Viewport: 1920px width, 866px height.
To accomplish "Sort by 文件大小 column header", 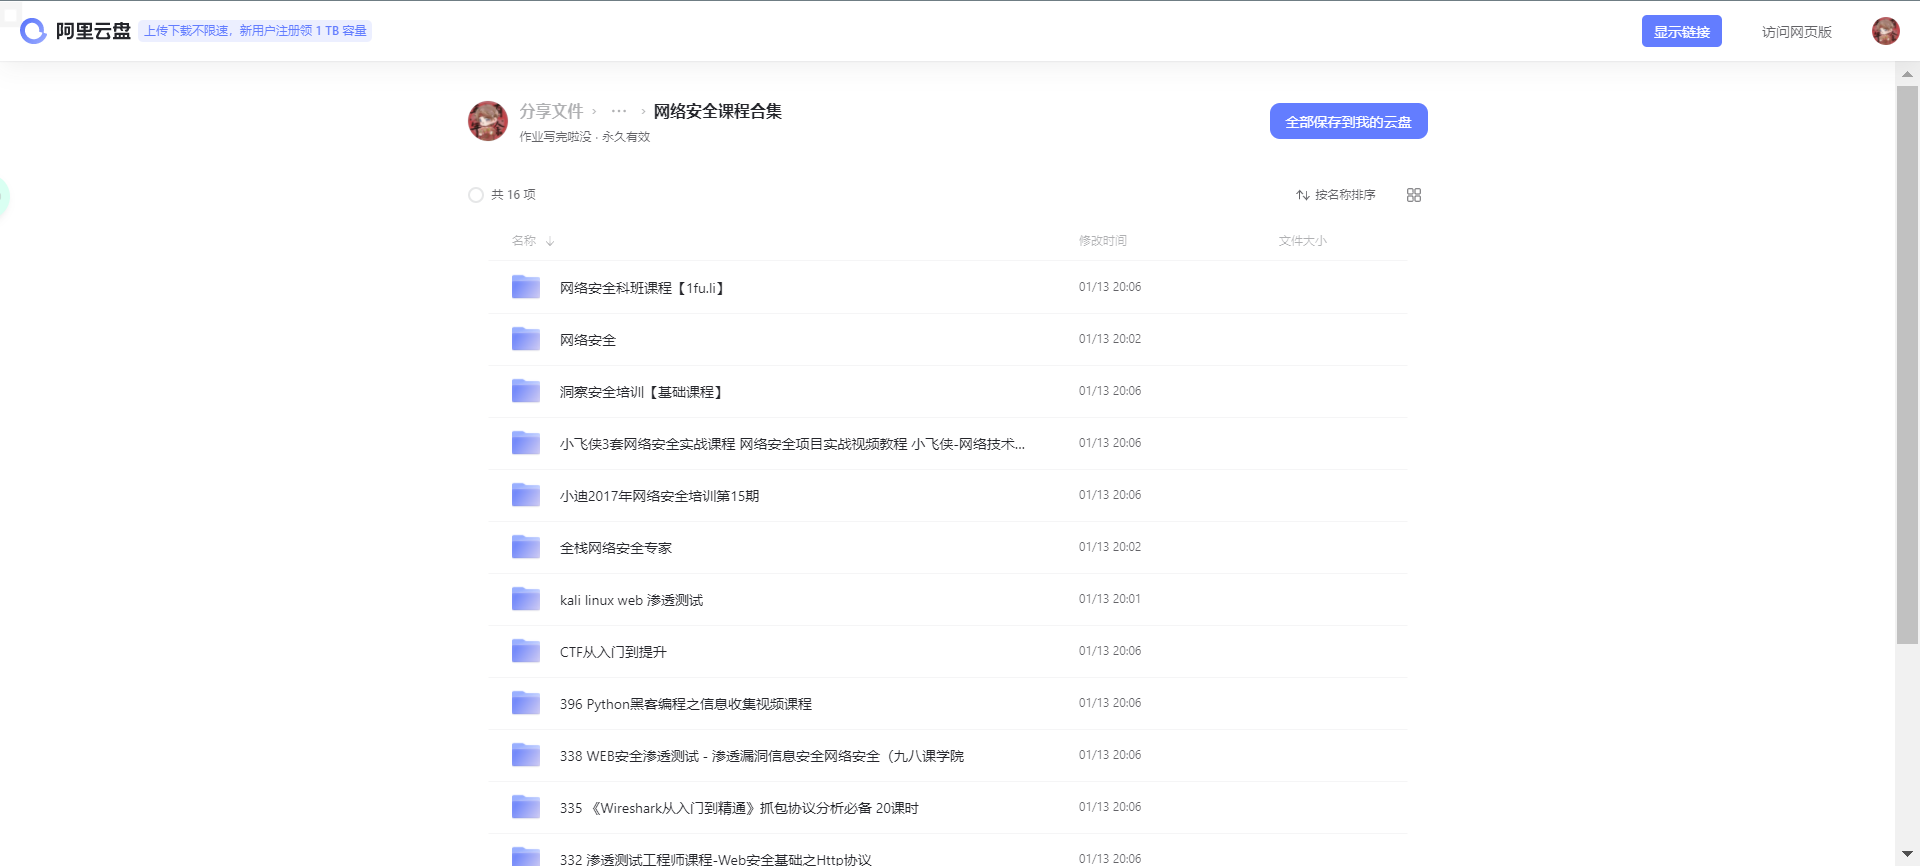I will point(1302,241).
